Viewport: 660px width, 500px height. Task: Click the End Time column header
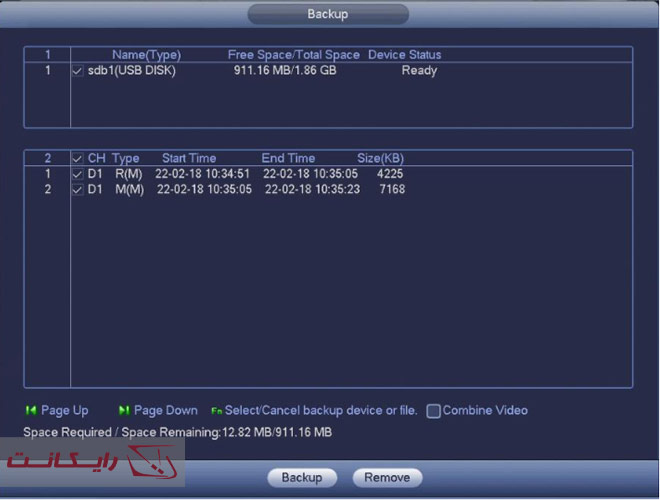[x=288, y=159]
